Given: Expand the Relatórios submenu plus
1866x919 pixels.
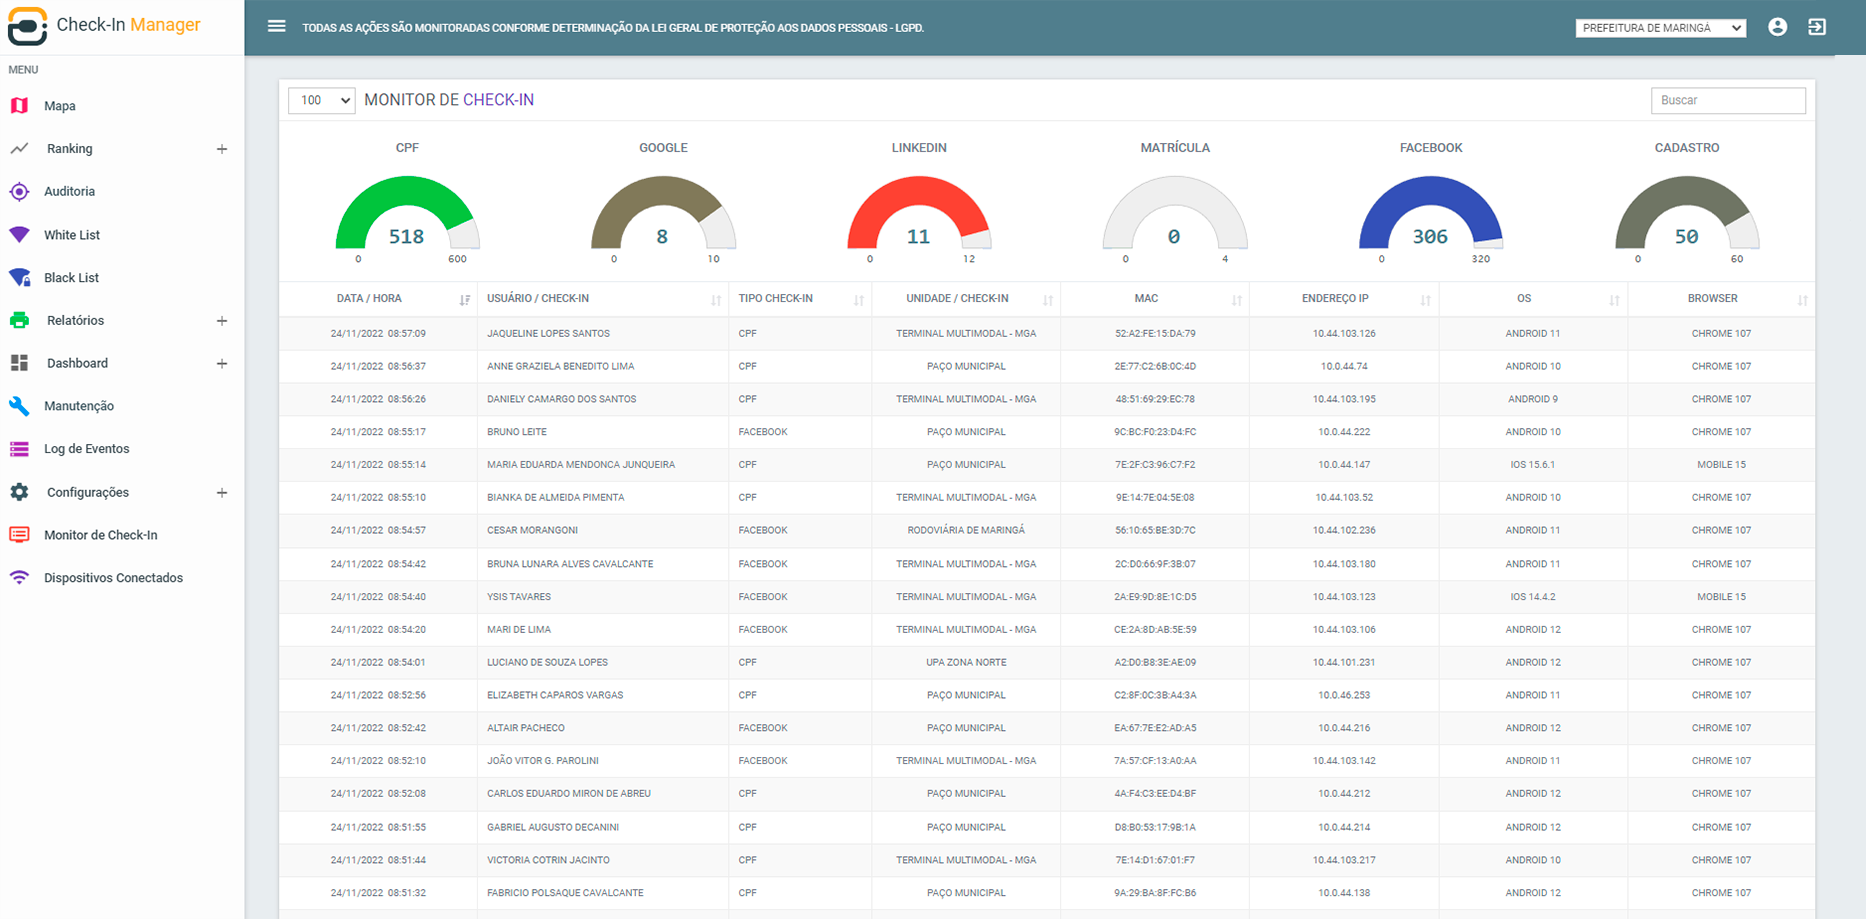Looking at the screenshot, I should click(222, 321).
